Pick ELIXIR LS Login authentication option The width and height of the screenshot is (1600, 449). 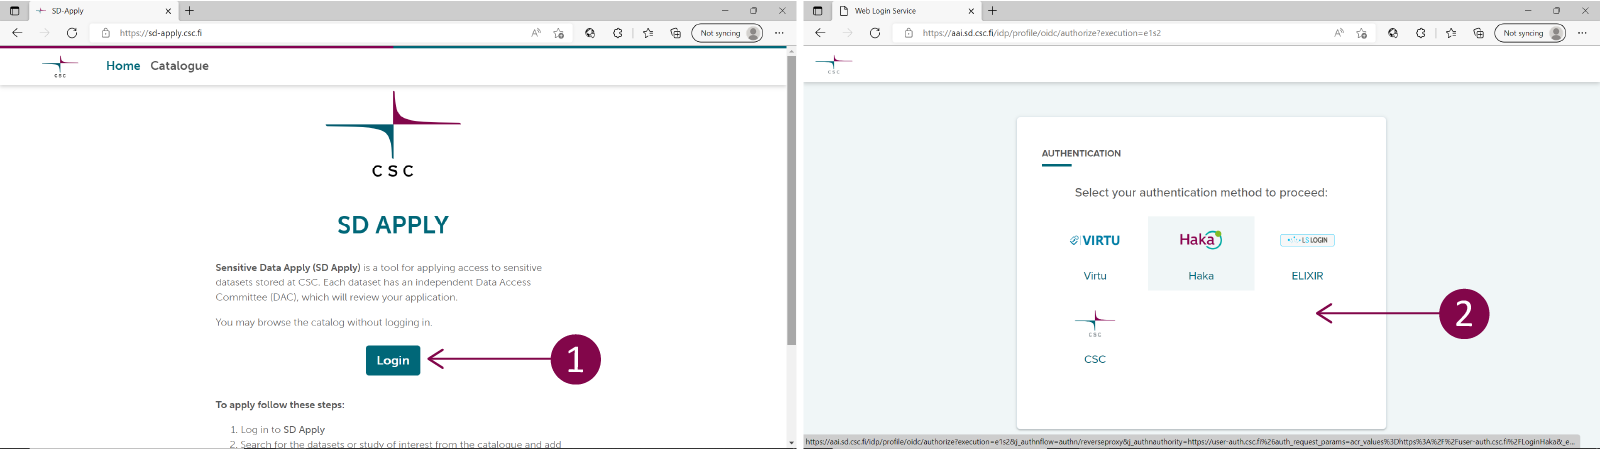pyautogui.click(x=1307, y=241)
